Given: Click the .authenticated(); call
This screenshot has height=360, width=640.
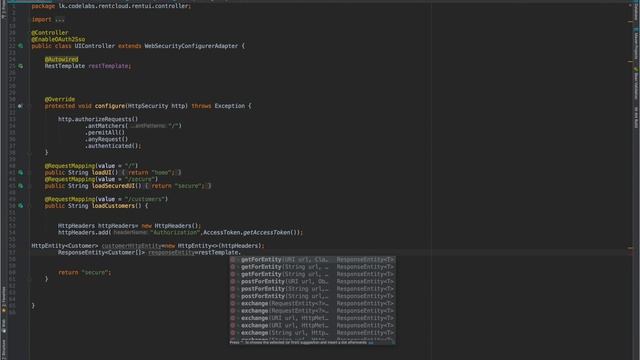Looking at the screenshot, I should pyautogui.click(x=113, y=146).
